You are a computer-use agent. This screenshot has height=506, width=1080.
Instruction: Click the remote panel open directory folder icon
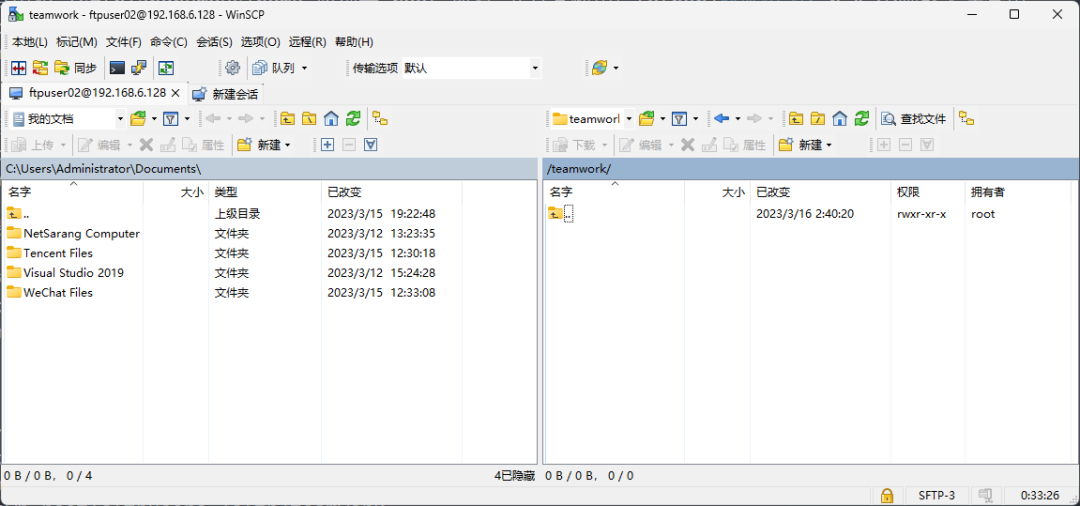647,119
